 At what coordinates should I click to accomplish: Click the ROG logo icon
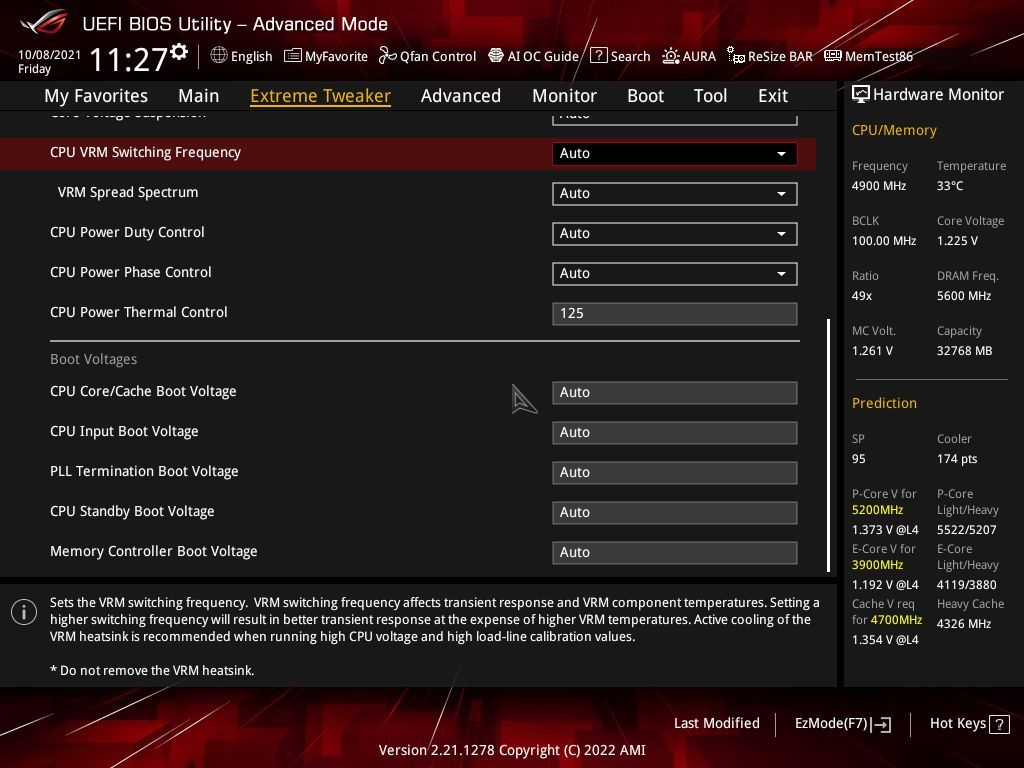[43, 23]
